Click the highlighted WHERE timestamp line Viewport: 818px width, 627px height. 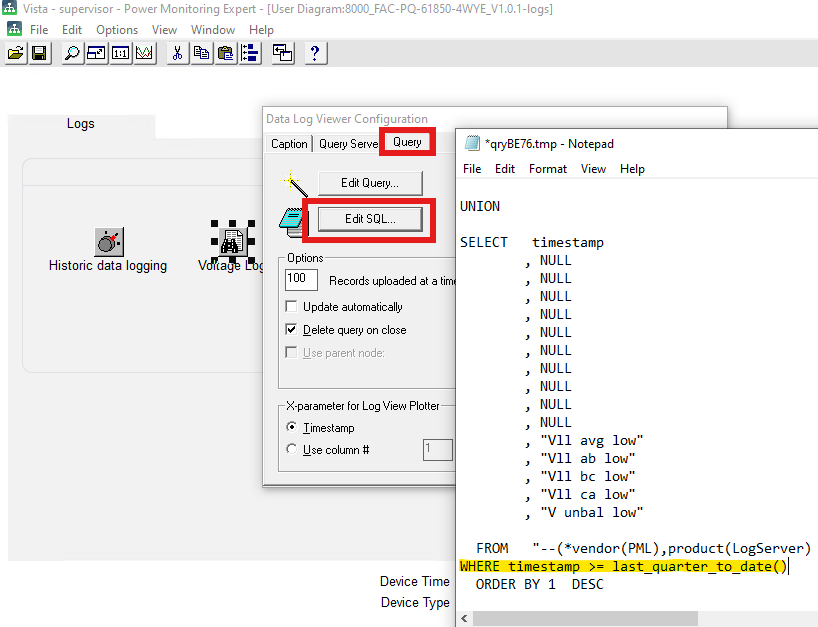point(623,566)
